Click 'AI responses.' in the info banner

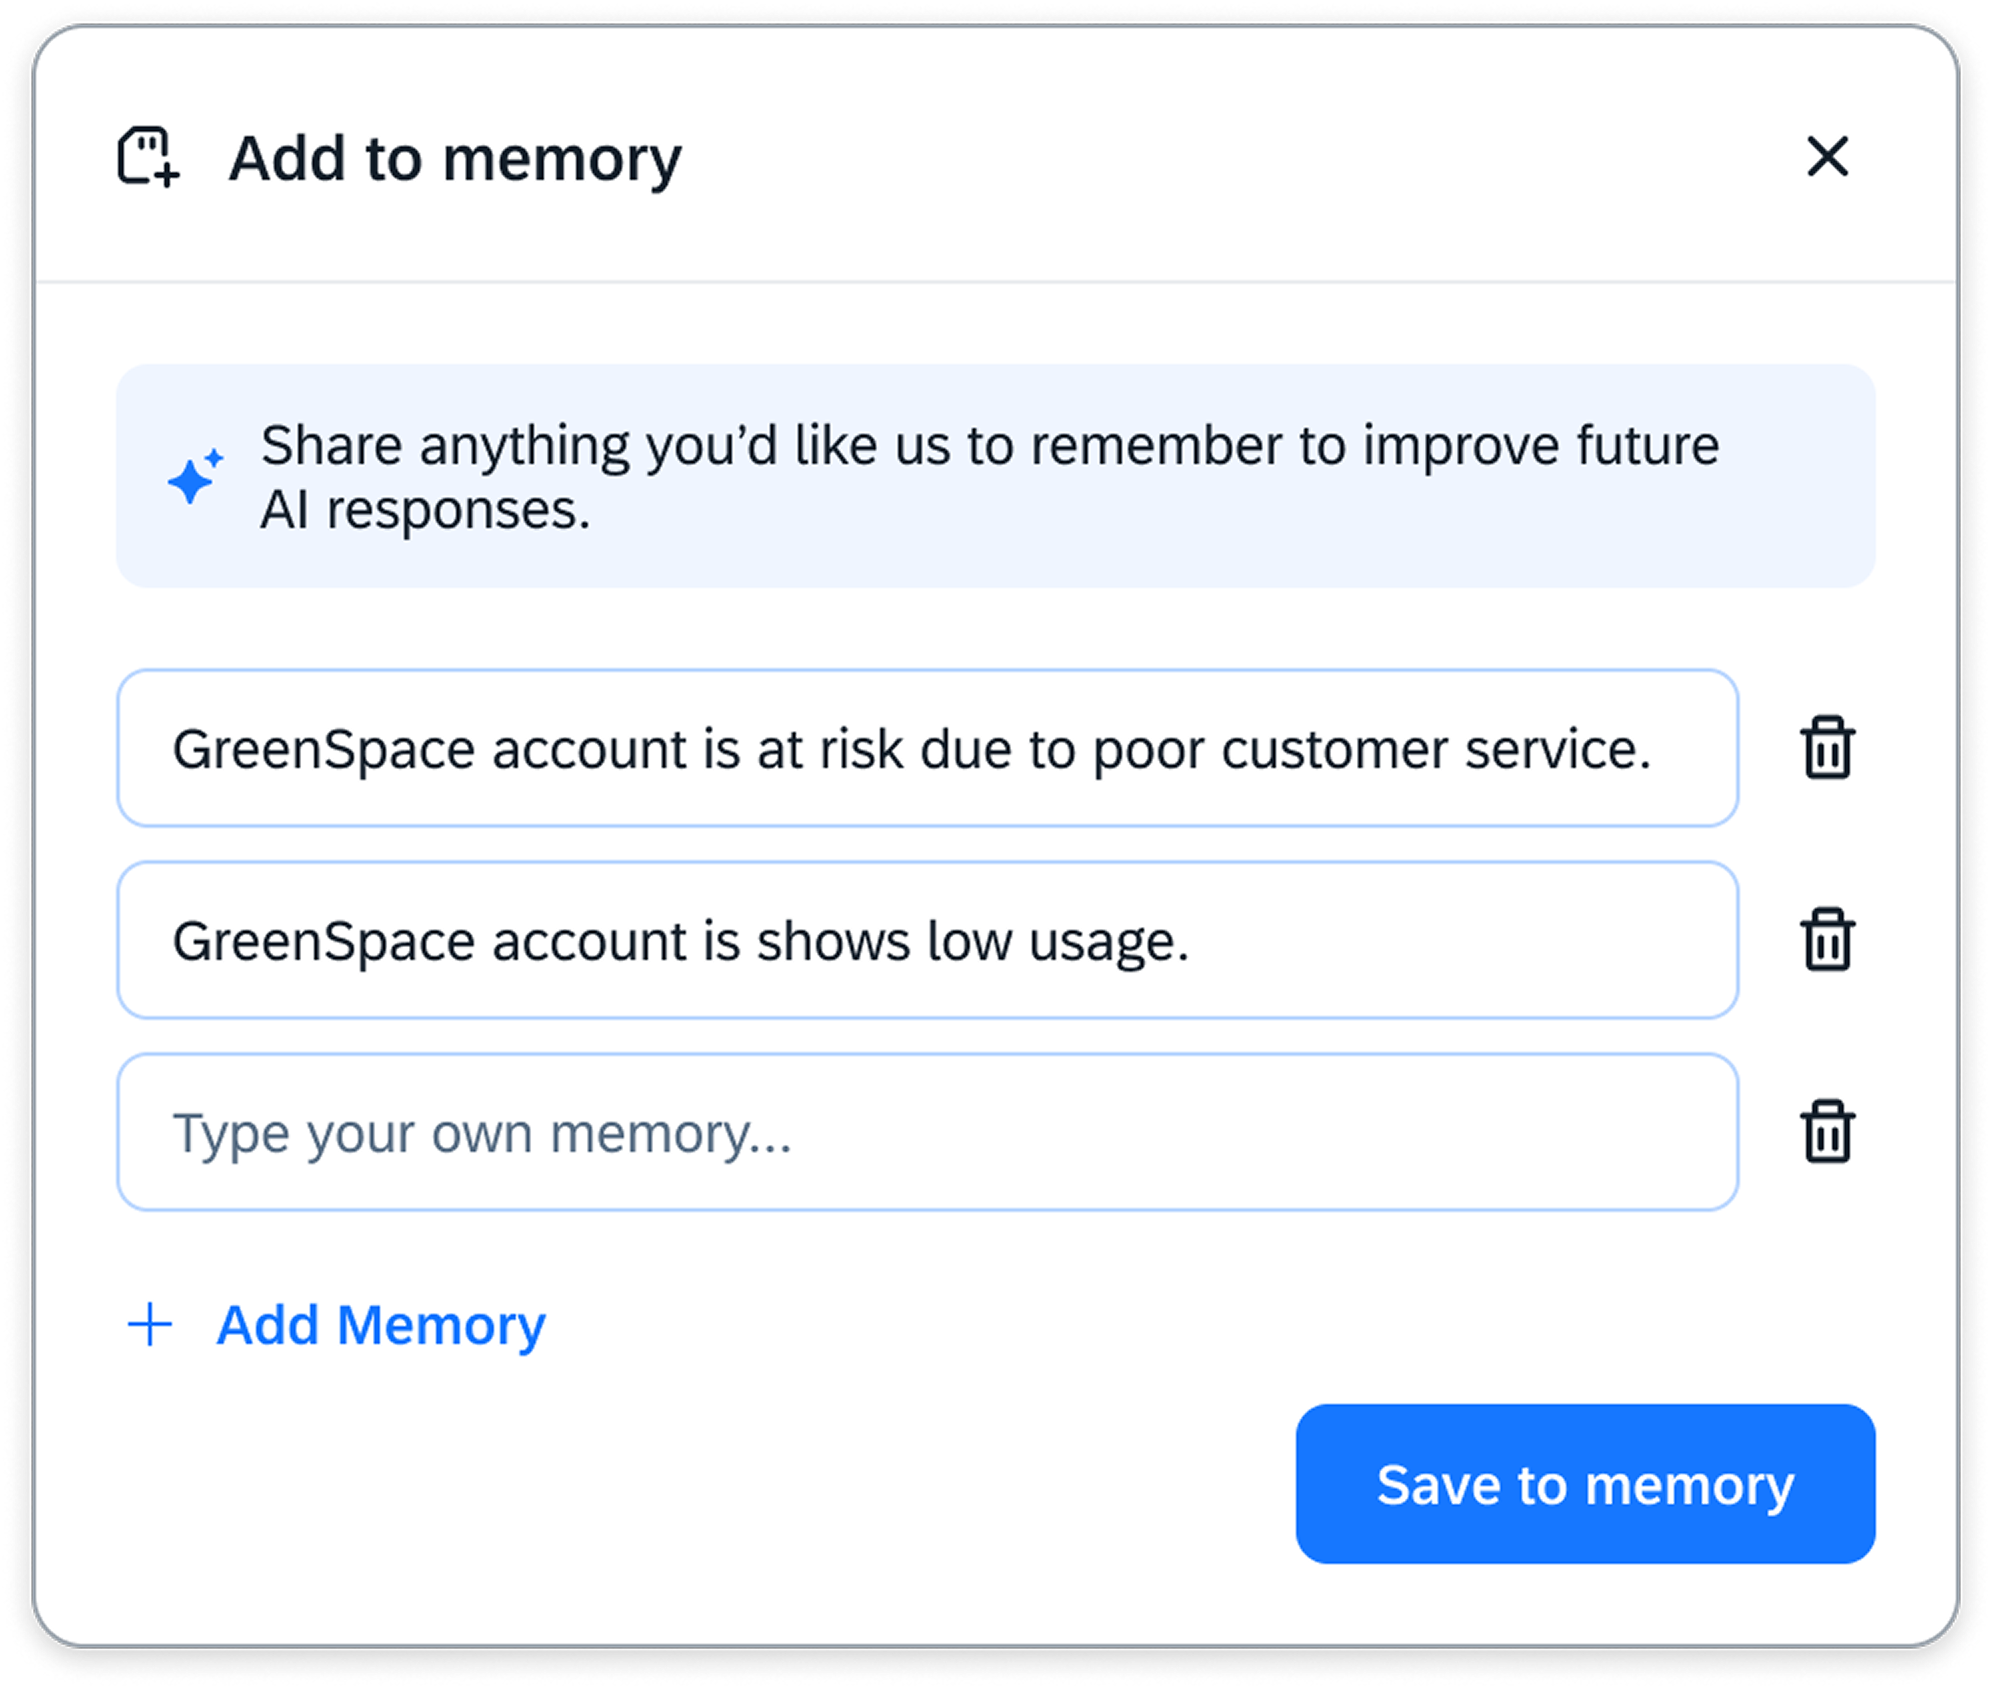point(425,510)
